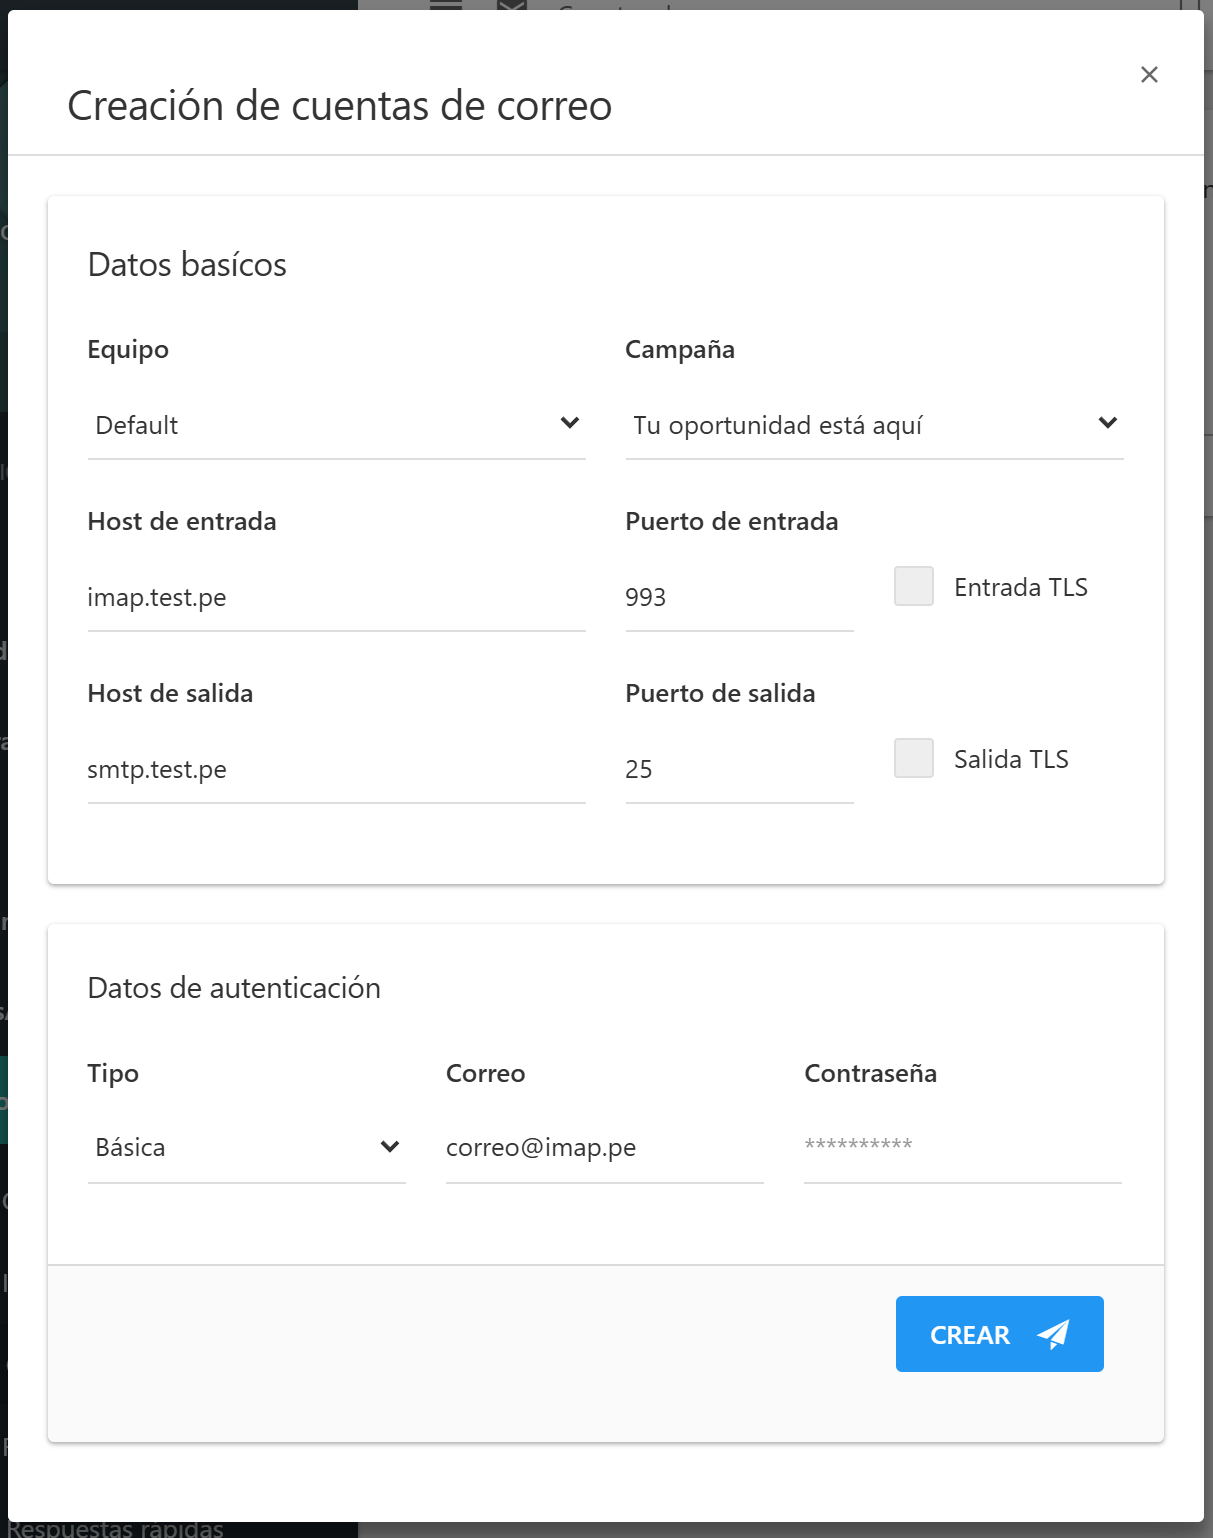The height and width of the screenshot is (1538, 1213).
Task: Enable the Entrada TLS checkbox
Action: point(913,587)
